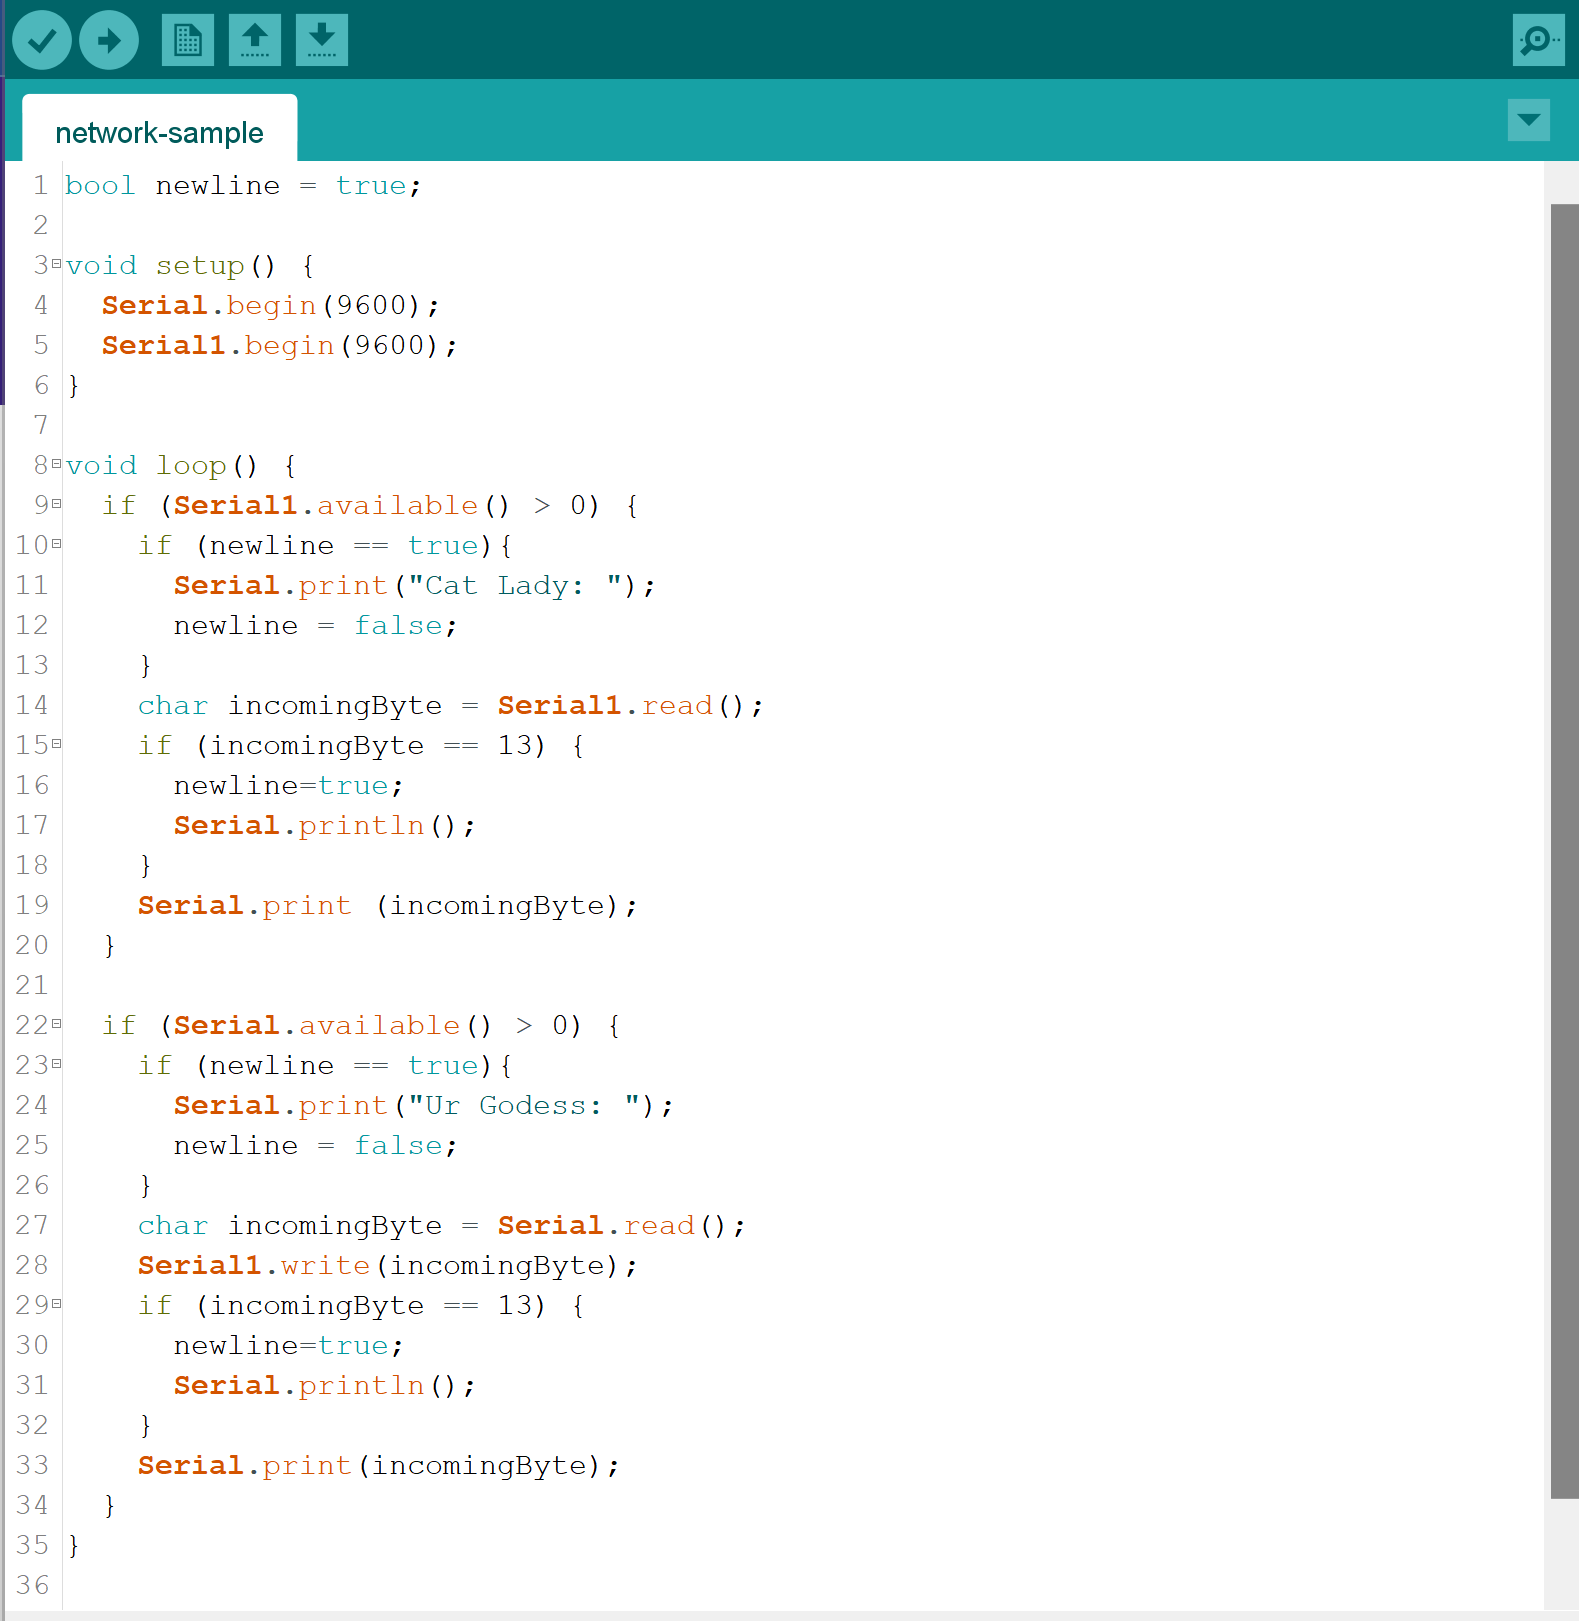Open the Serial Monitor magnifier icon
The image size is (1579, 1621).
pos(1538,40)
